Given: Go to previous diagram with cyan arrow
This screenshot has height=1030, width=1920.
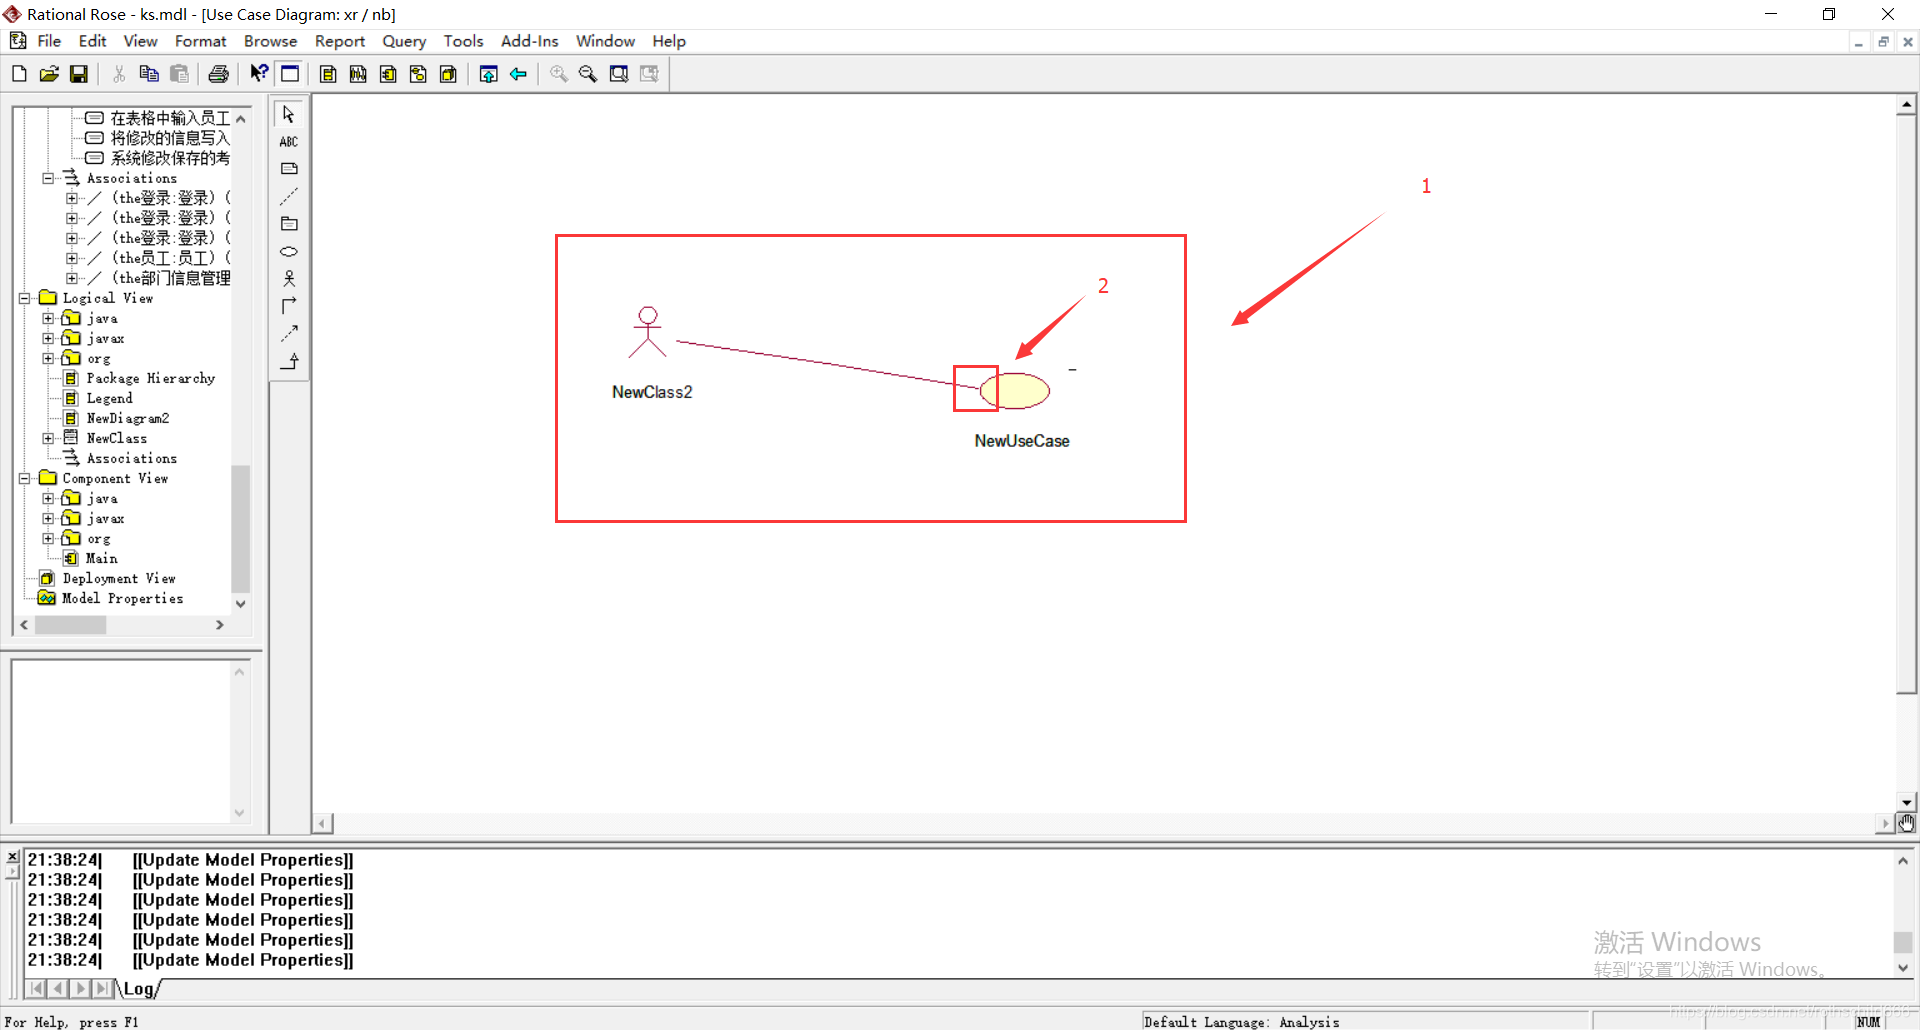Looking at the screenshot, I should (x=518, y=74).
